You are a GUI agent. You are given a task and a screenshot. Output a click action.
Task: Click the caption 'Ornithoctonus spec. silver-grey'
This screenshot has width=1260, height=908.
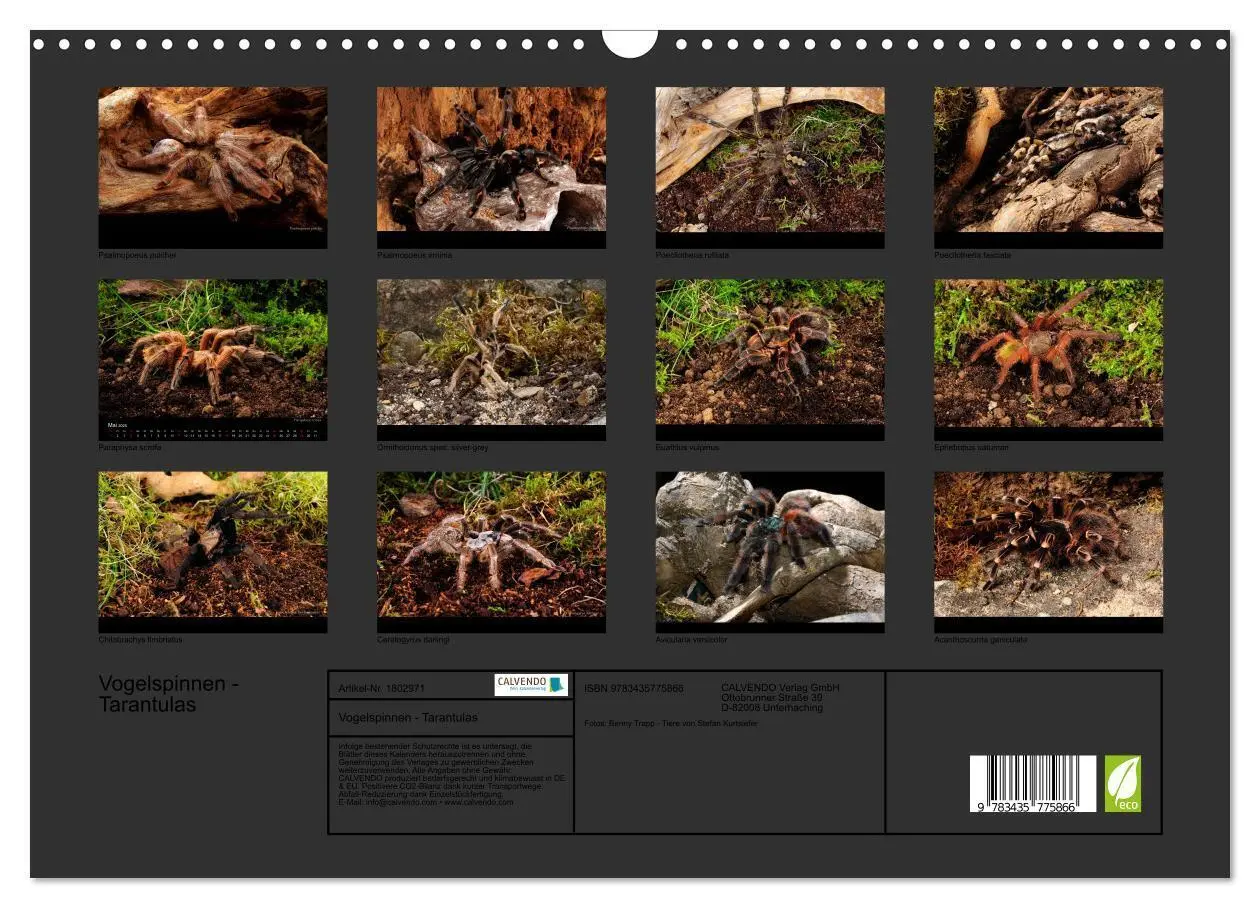click(x=433, y=448)
